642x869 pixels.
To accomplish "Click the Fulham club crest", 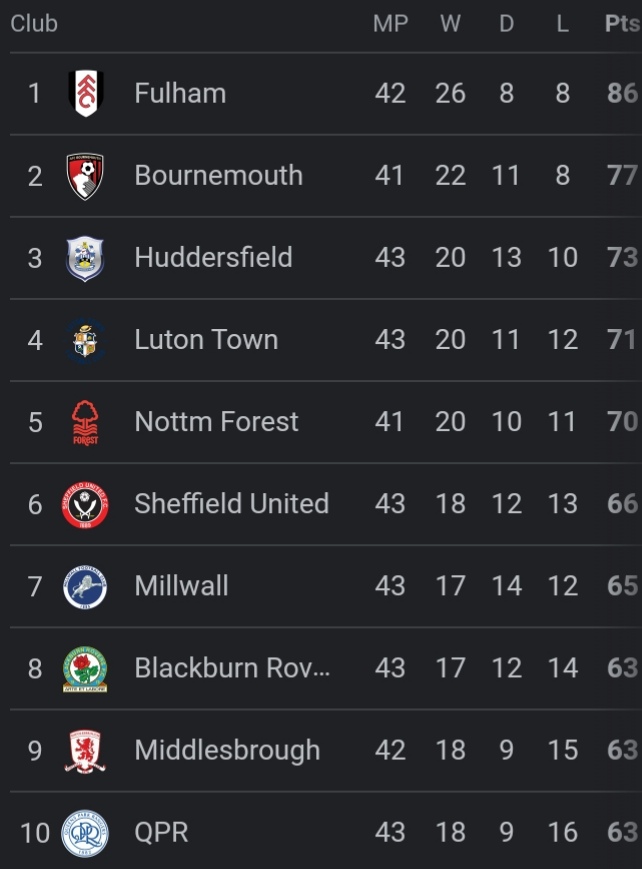I will 85,93.
